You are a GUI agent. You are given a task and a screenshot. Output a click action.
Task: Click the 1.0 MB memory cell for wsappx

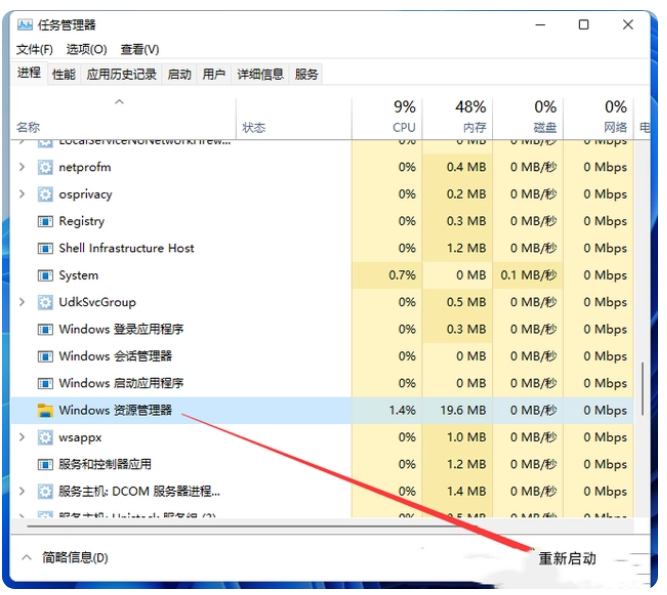point(457,438)
